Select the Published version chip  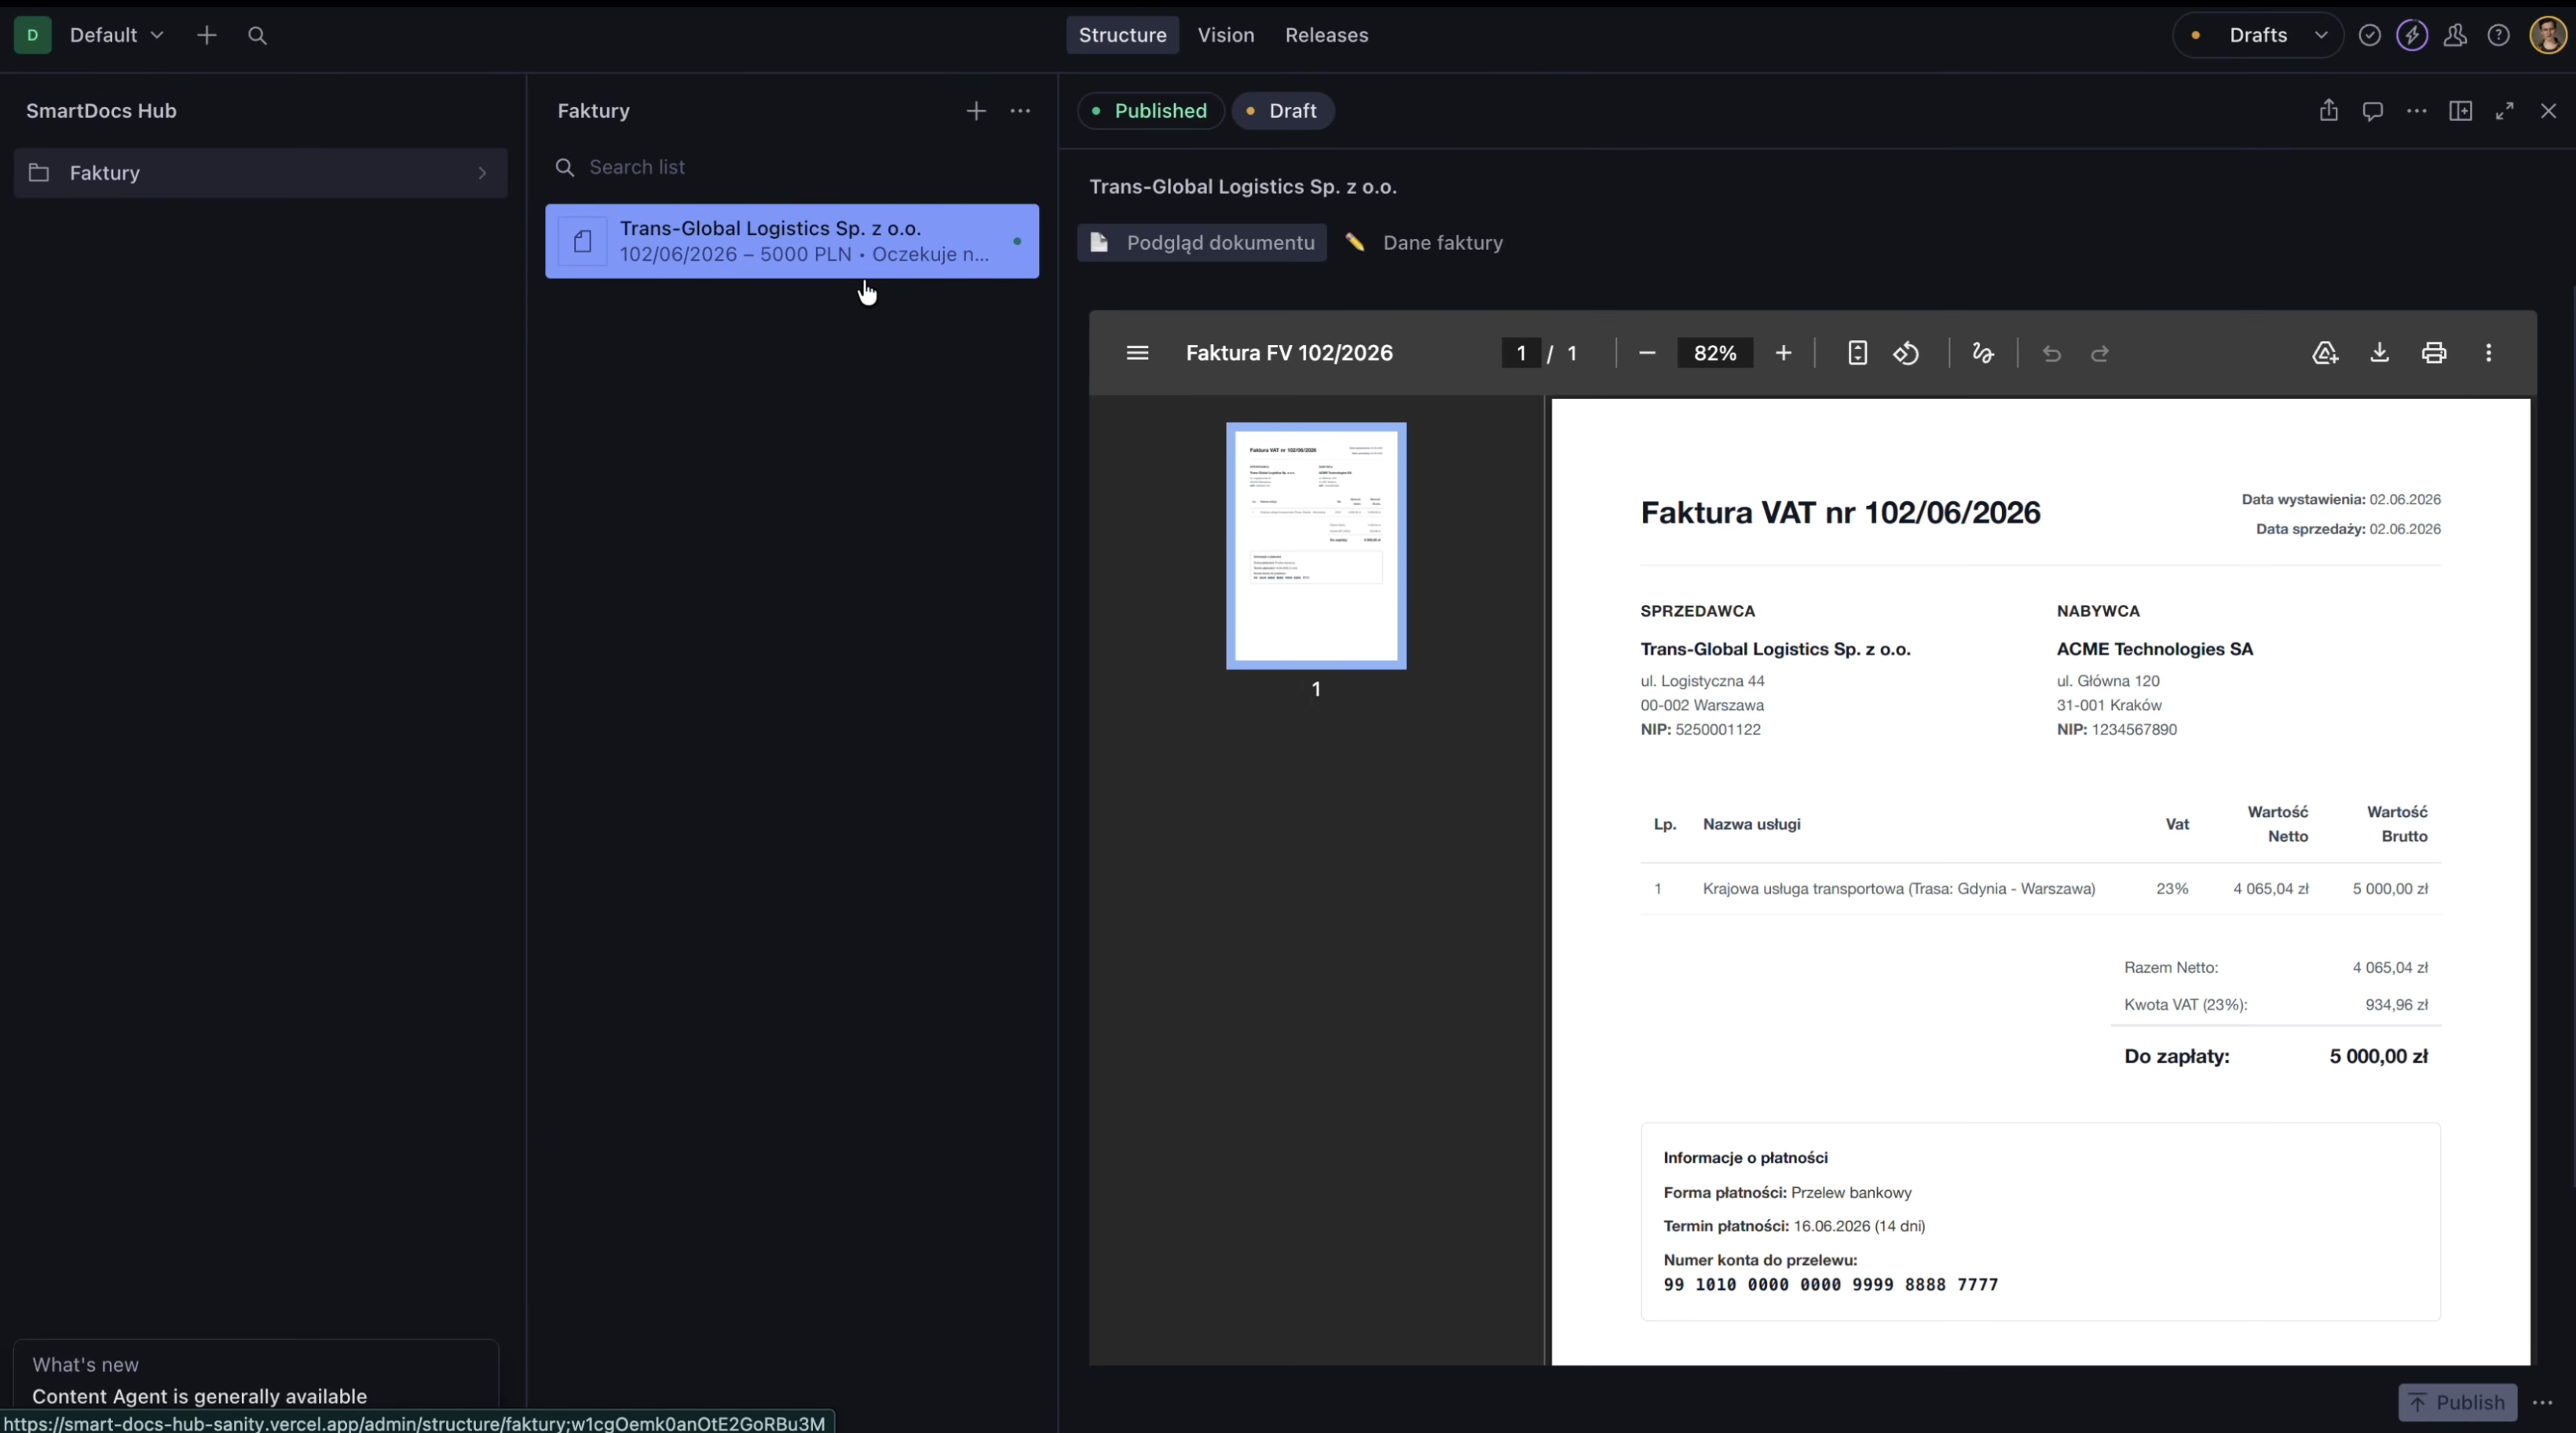pyautogui.click(x=1150, y=111)
